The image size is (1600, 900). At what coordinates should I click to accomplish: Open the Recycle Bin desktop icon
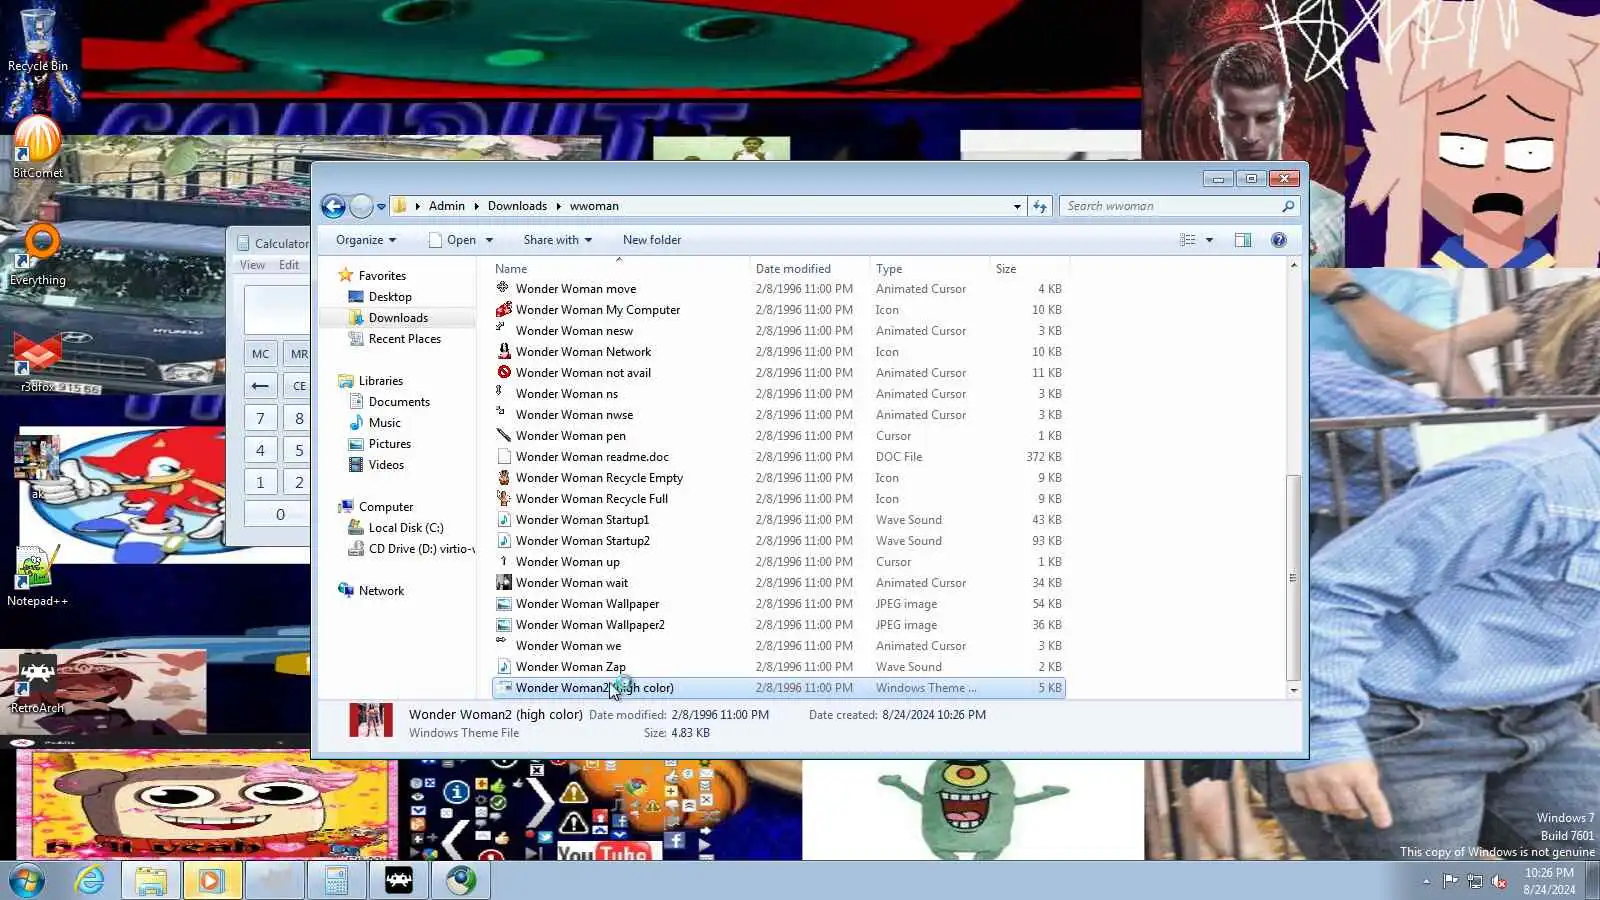38,42
